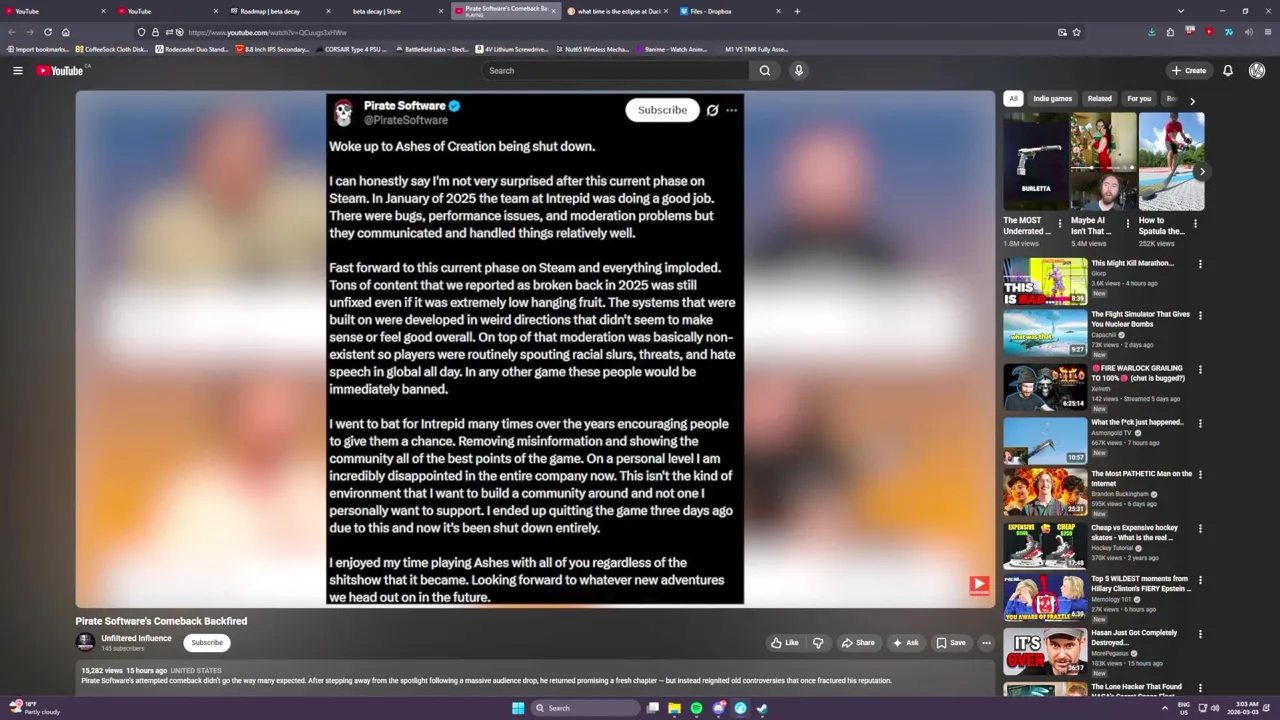This screenshot has width=1280, height=720.
Task: Open the YouTube hamburger guide menu
Action: [x=17, y=70]
